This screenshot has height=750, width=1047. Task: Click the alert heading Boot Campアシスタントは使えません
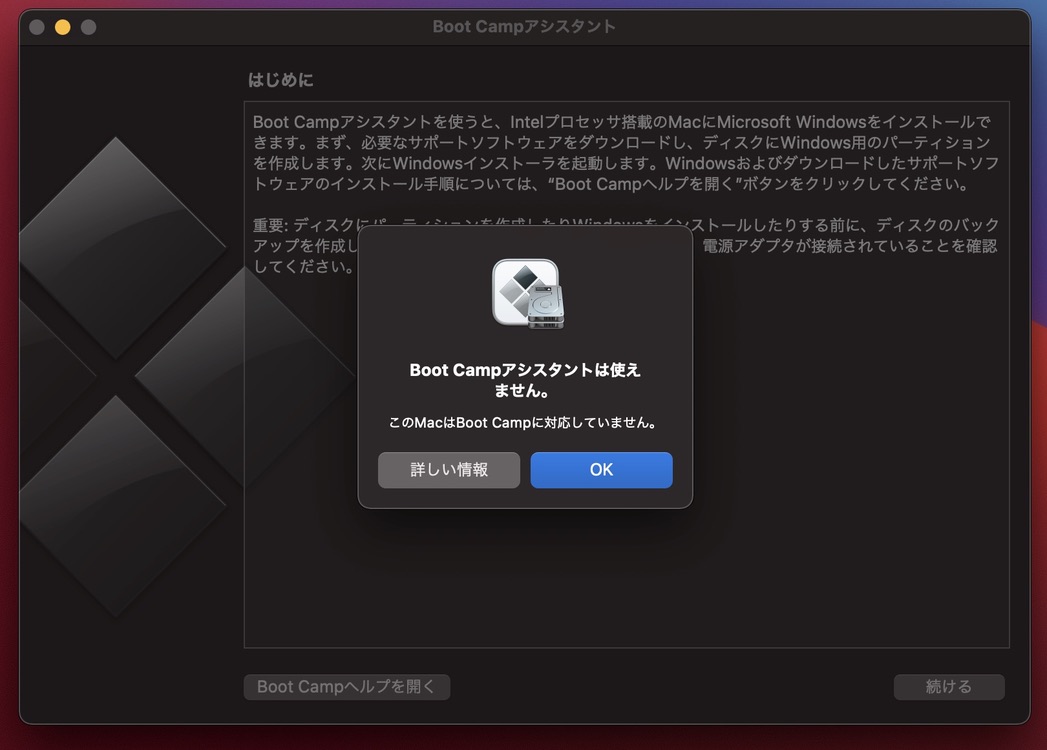click(x=525, y=379)
